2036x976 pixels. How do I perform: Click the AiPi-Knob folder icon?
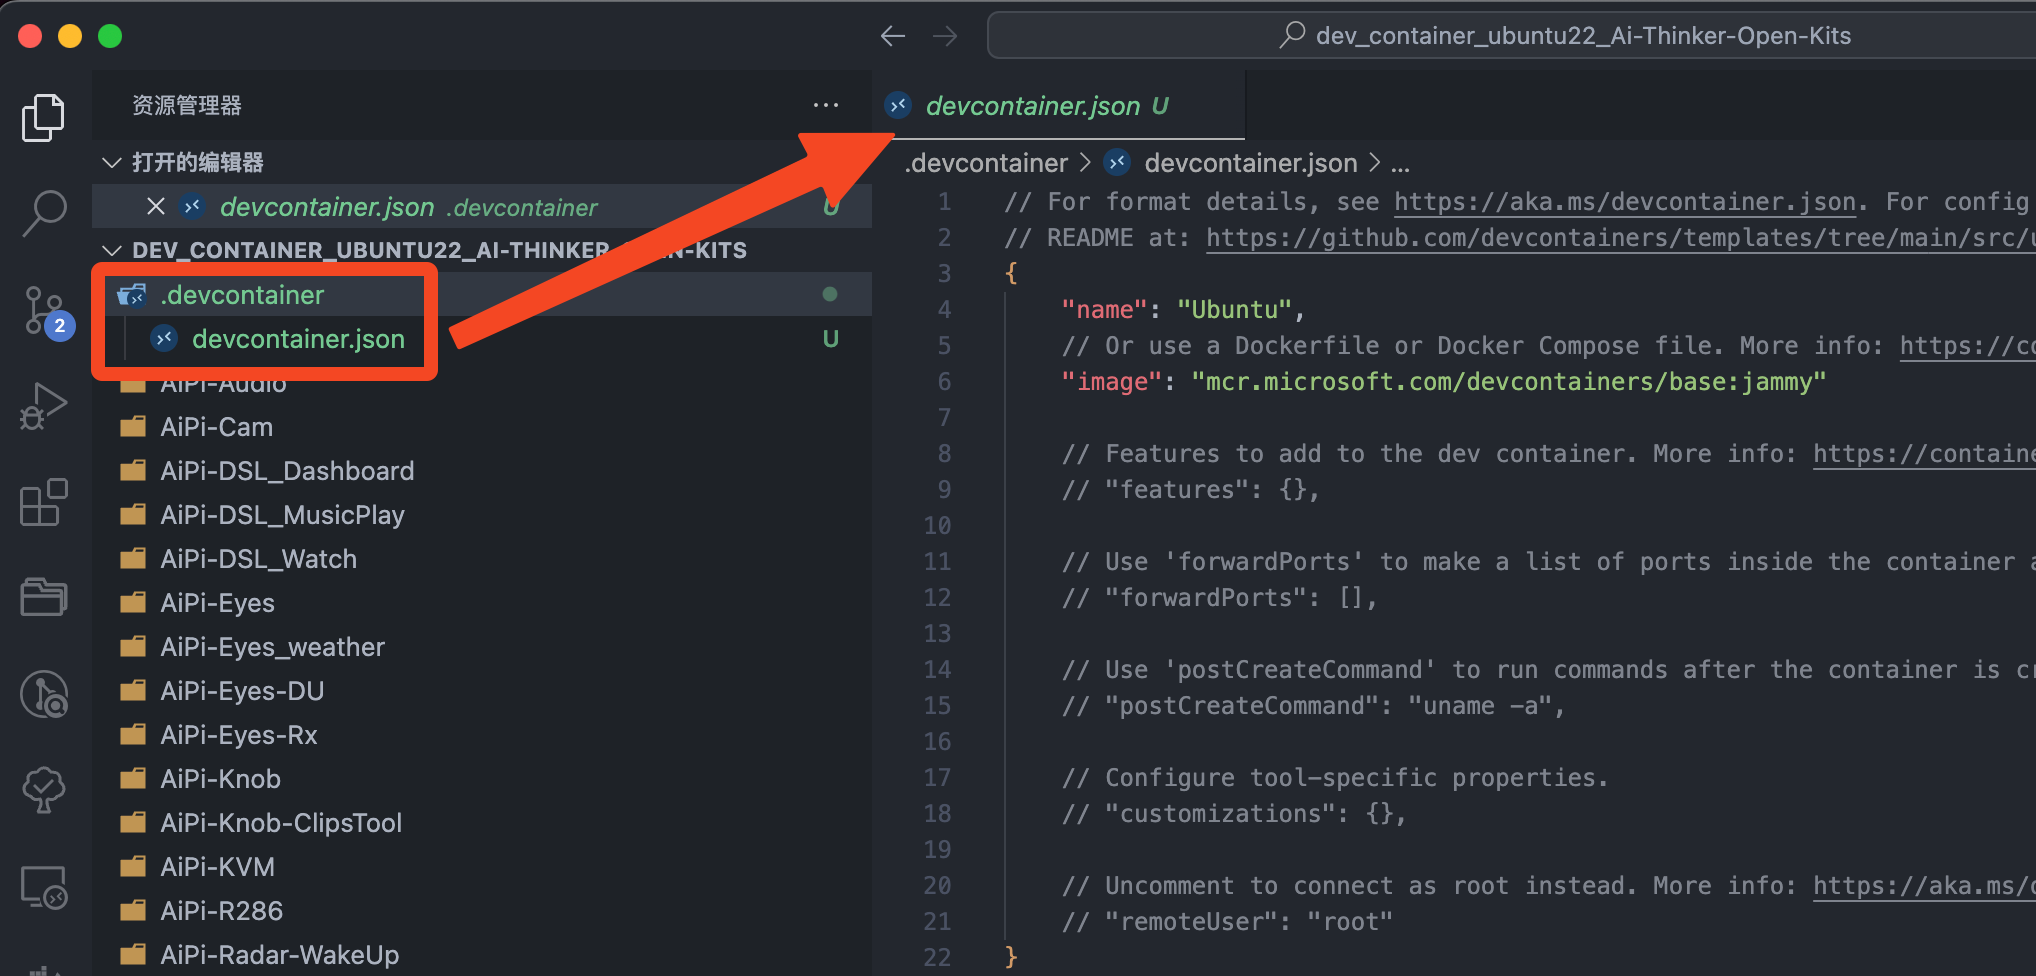133,779
